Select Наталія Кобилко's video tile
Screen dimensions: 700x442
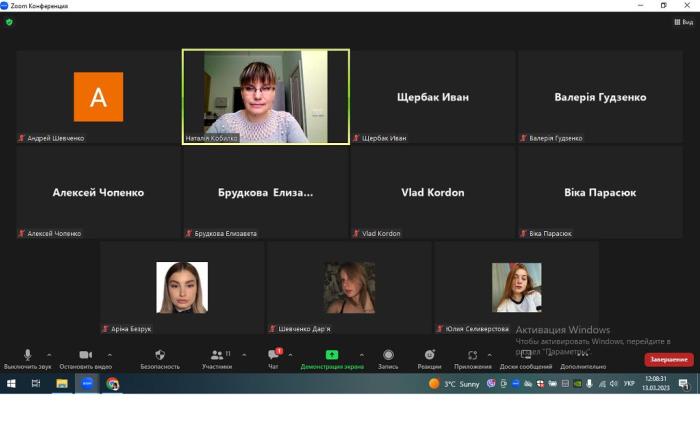tap(266, 96)
